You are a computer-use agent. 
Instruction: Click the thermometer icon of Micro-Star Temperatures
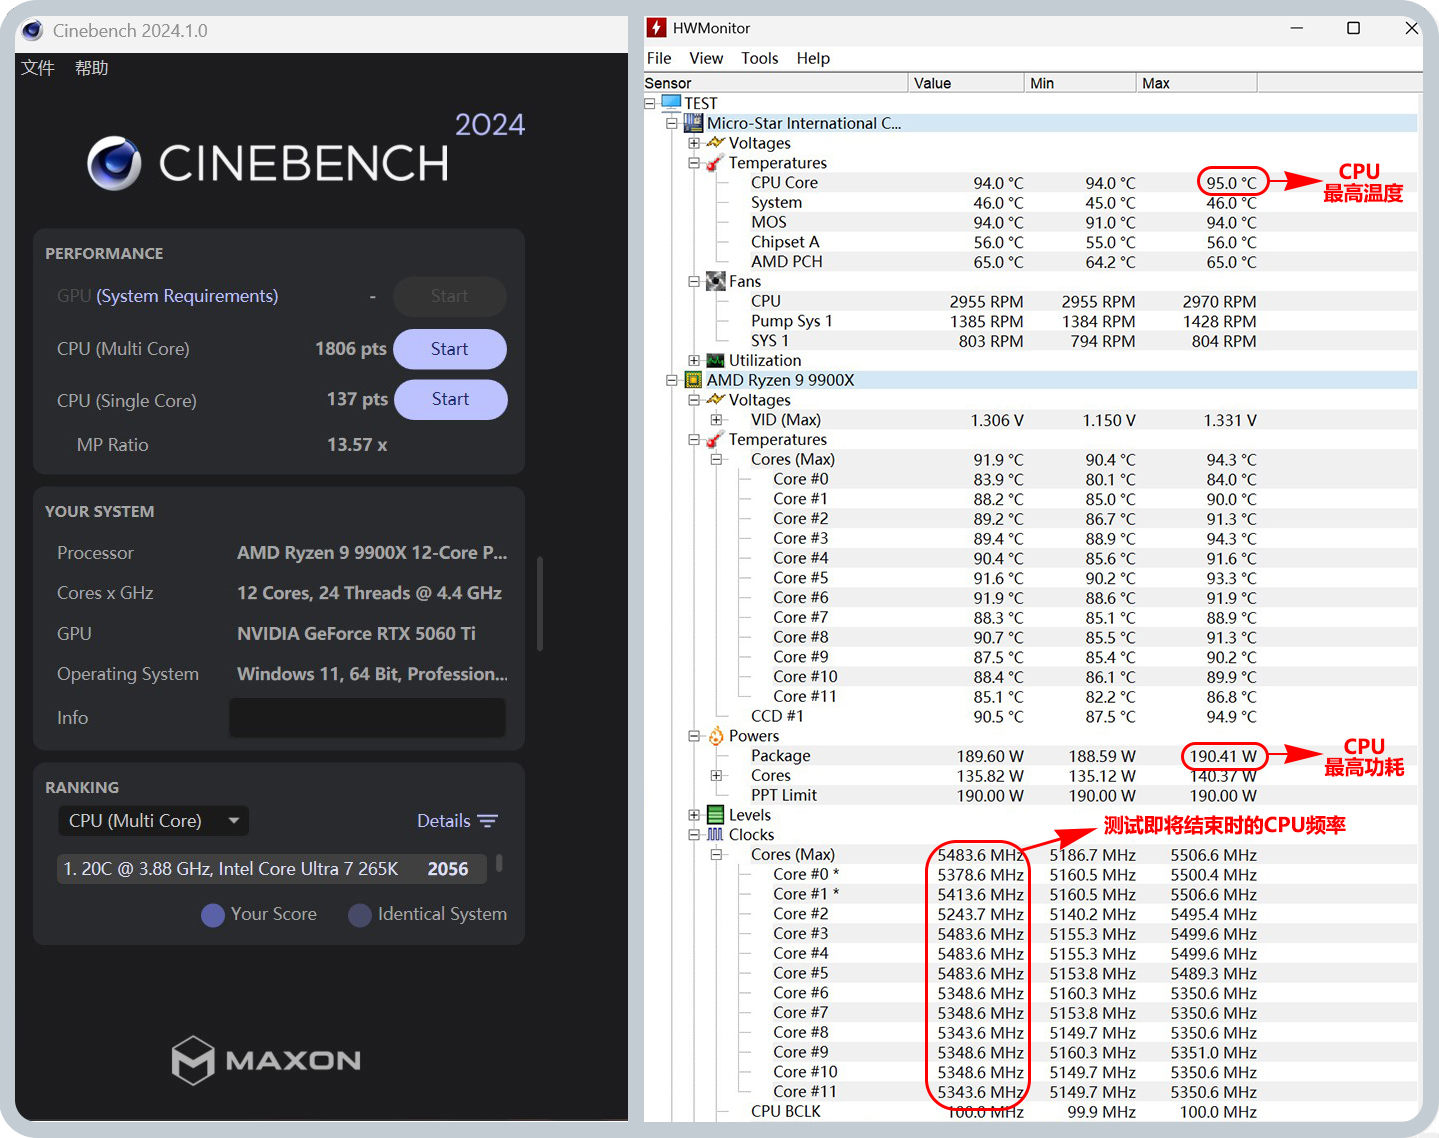(715, 163)
